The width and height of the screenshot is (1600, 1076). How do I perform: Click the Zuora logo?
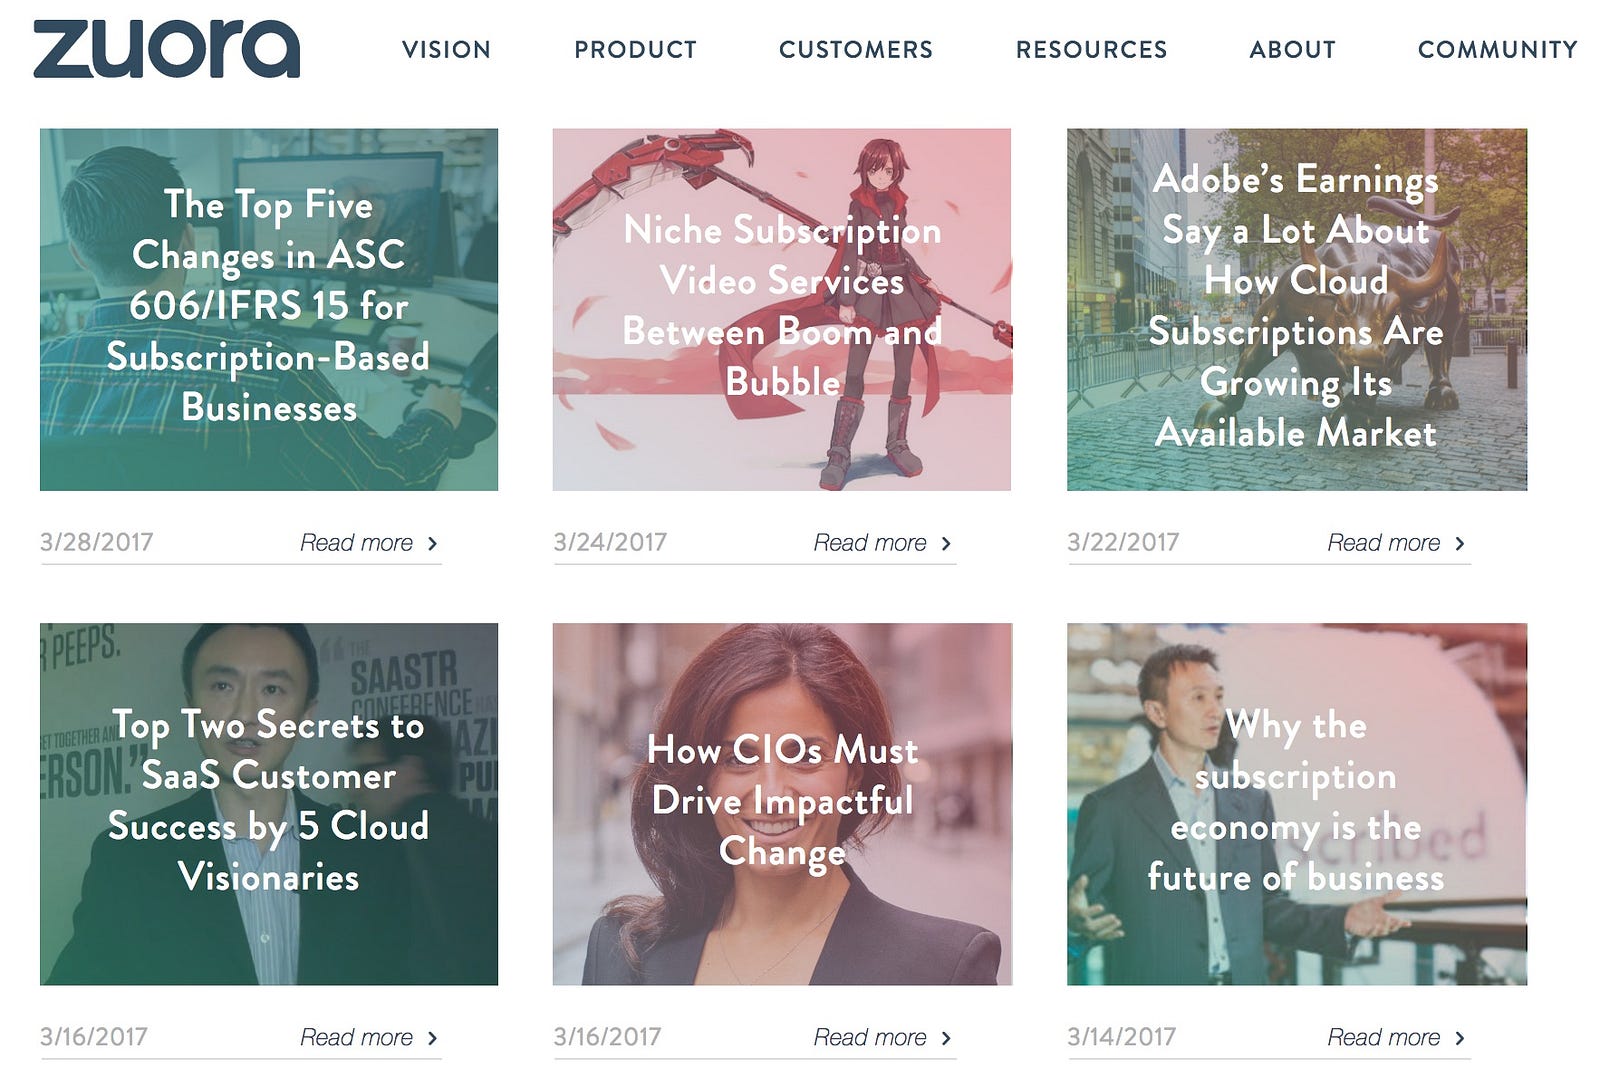coord(166,48)
